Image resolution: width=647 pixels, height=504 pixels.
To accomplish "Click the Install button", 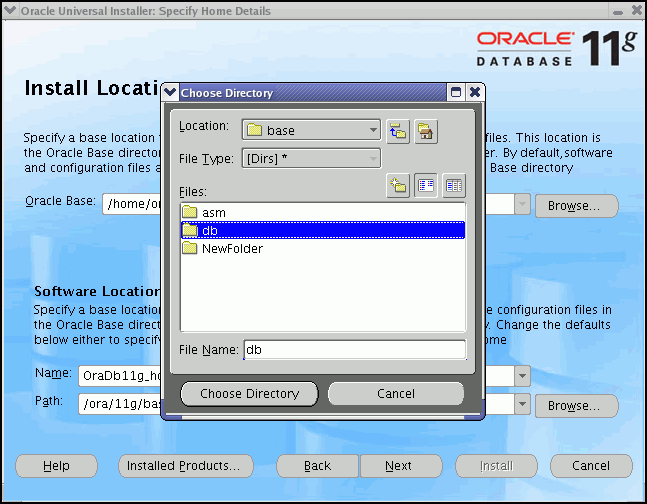I will [496, 466].
